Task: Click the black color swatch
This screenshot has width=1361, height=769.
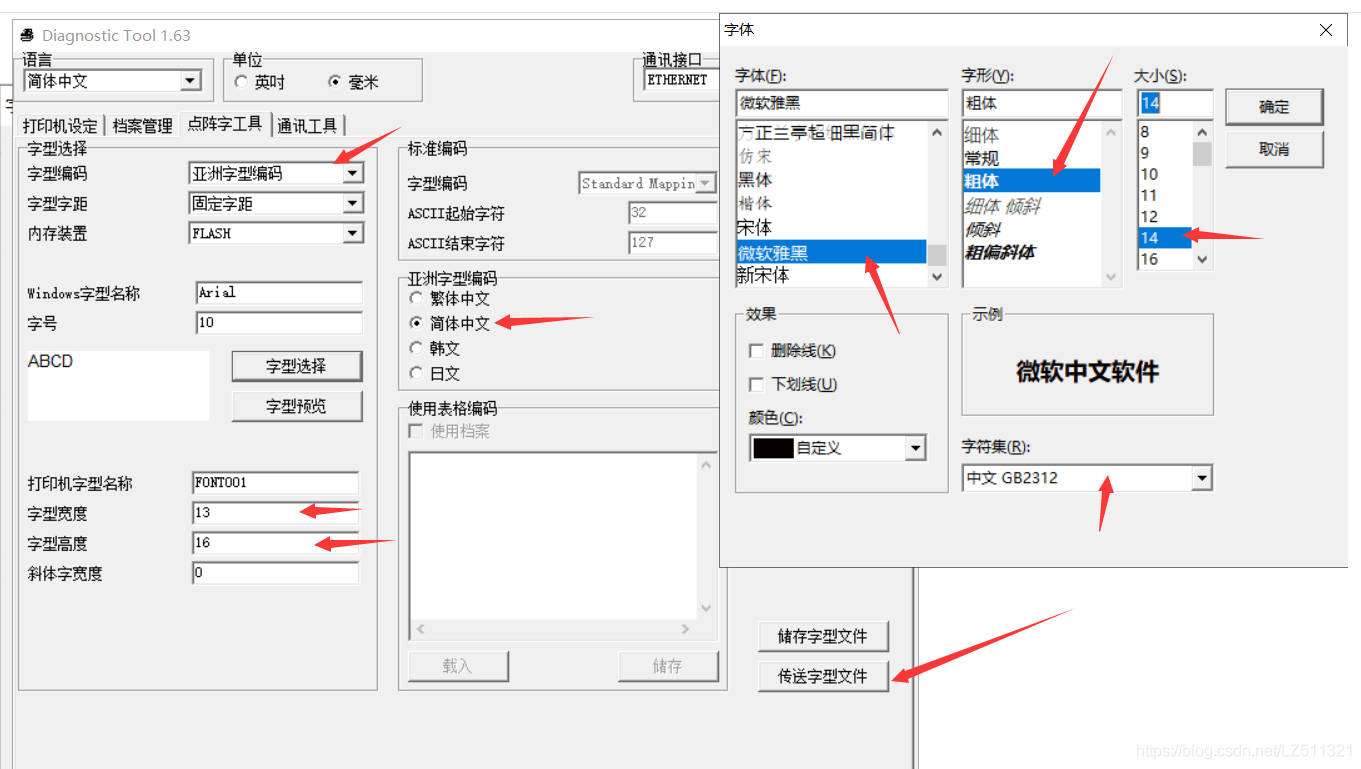Action: 773,448
